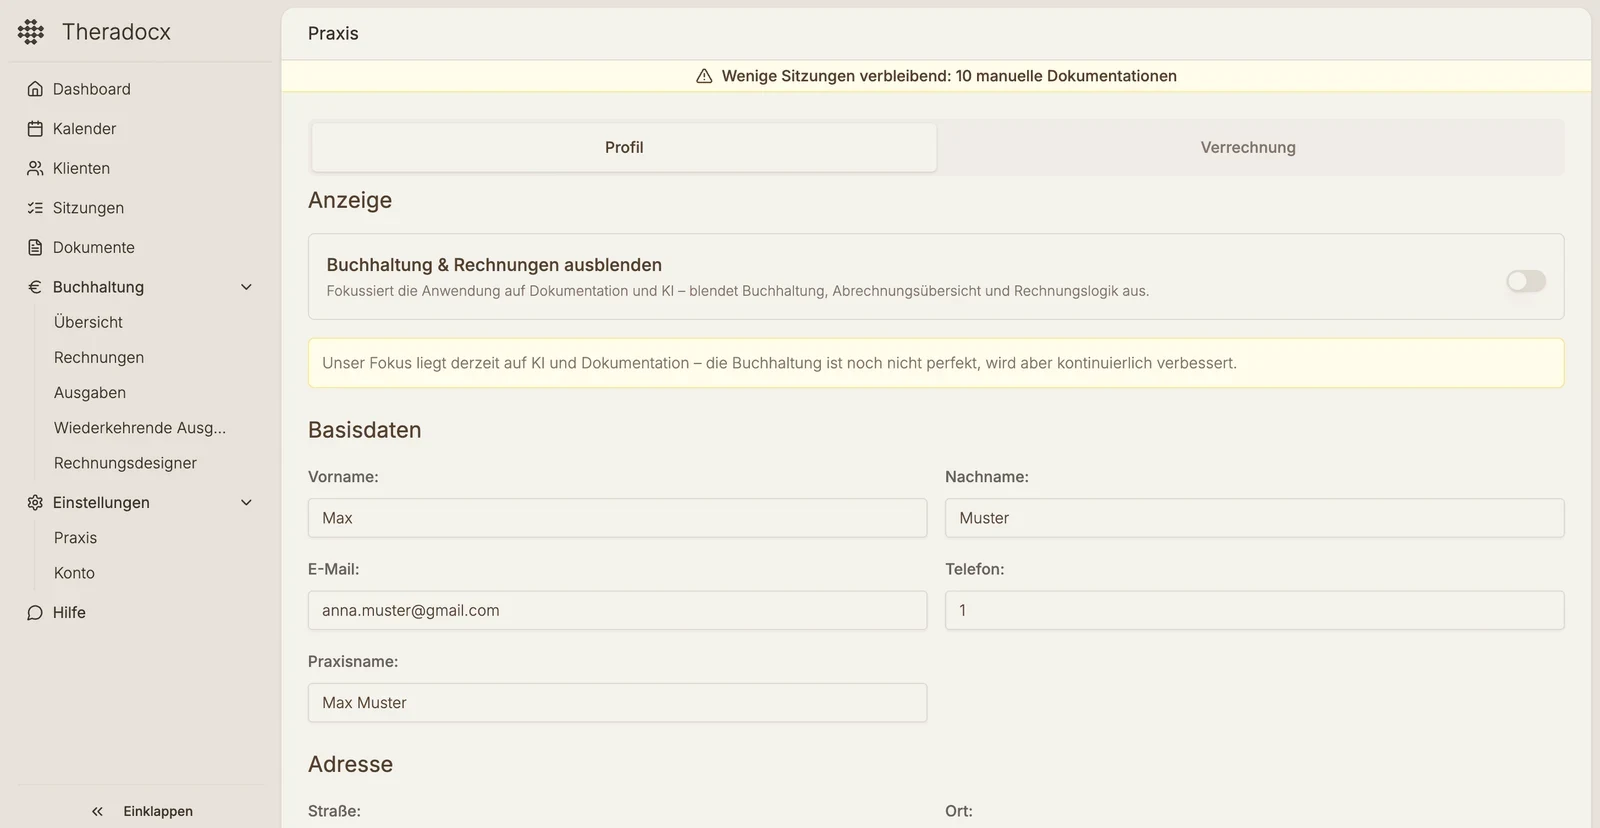The height and width of the screenshot is (828, 1600).
Task: Click the Einklappen sidebar button
Action: pos(141,811)
